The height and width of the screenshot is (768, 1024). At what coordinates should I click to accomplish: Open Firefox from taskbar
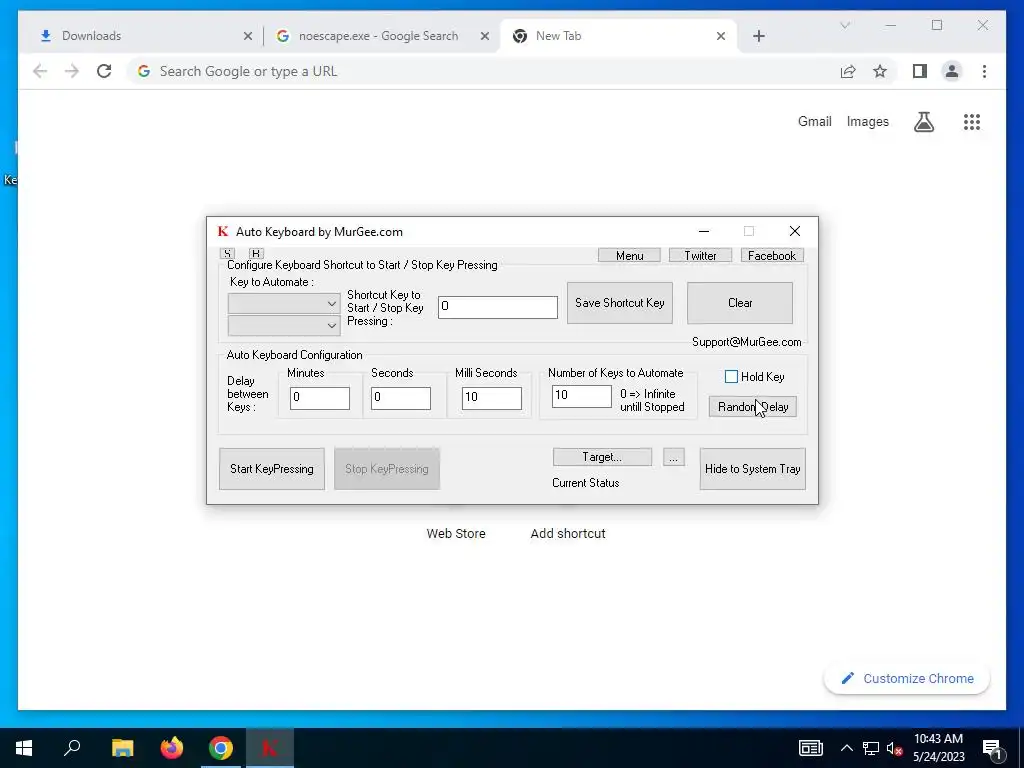pyautogui.click(x=172, y=748)
